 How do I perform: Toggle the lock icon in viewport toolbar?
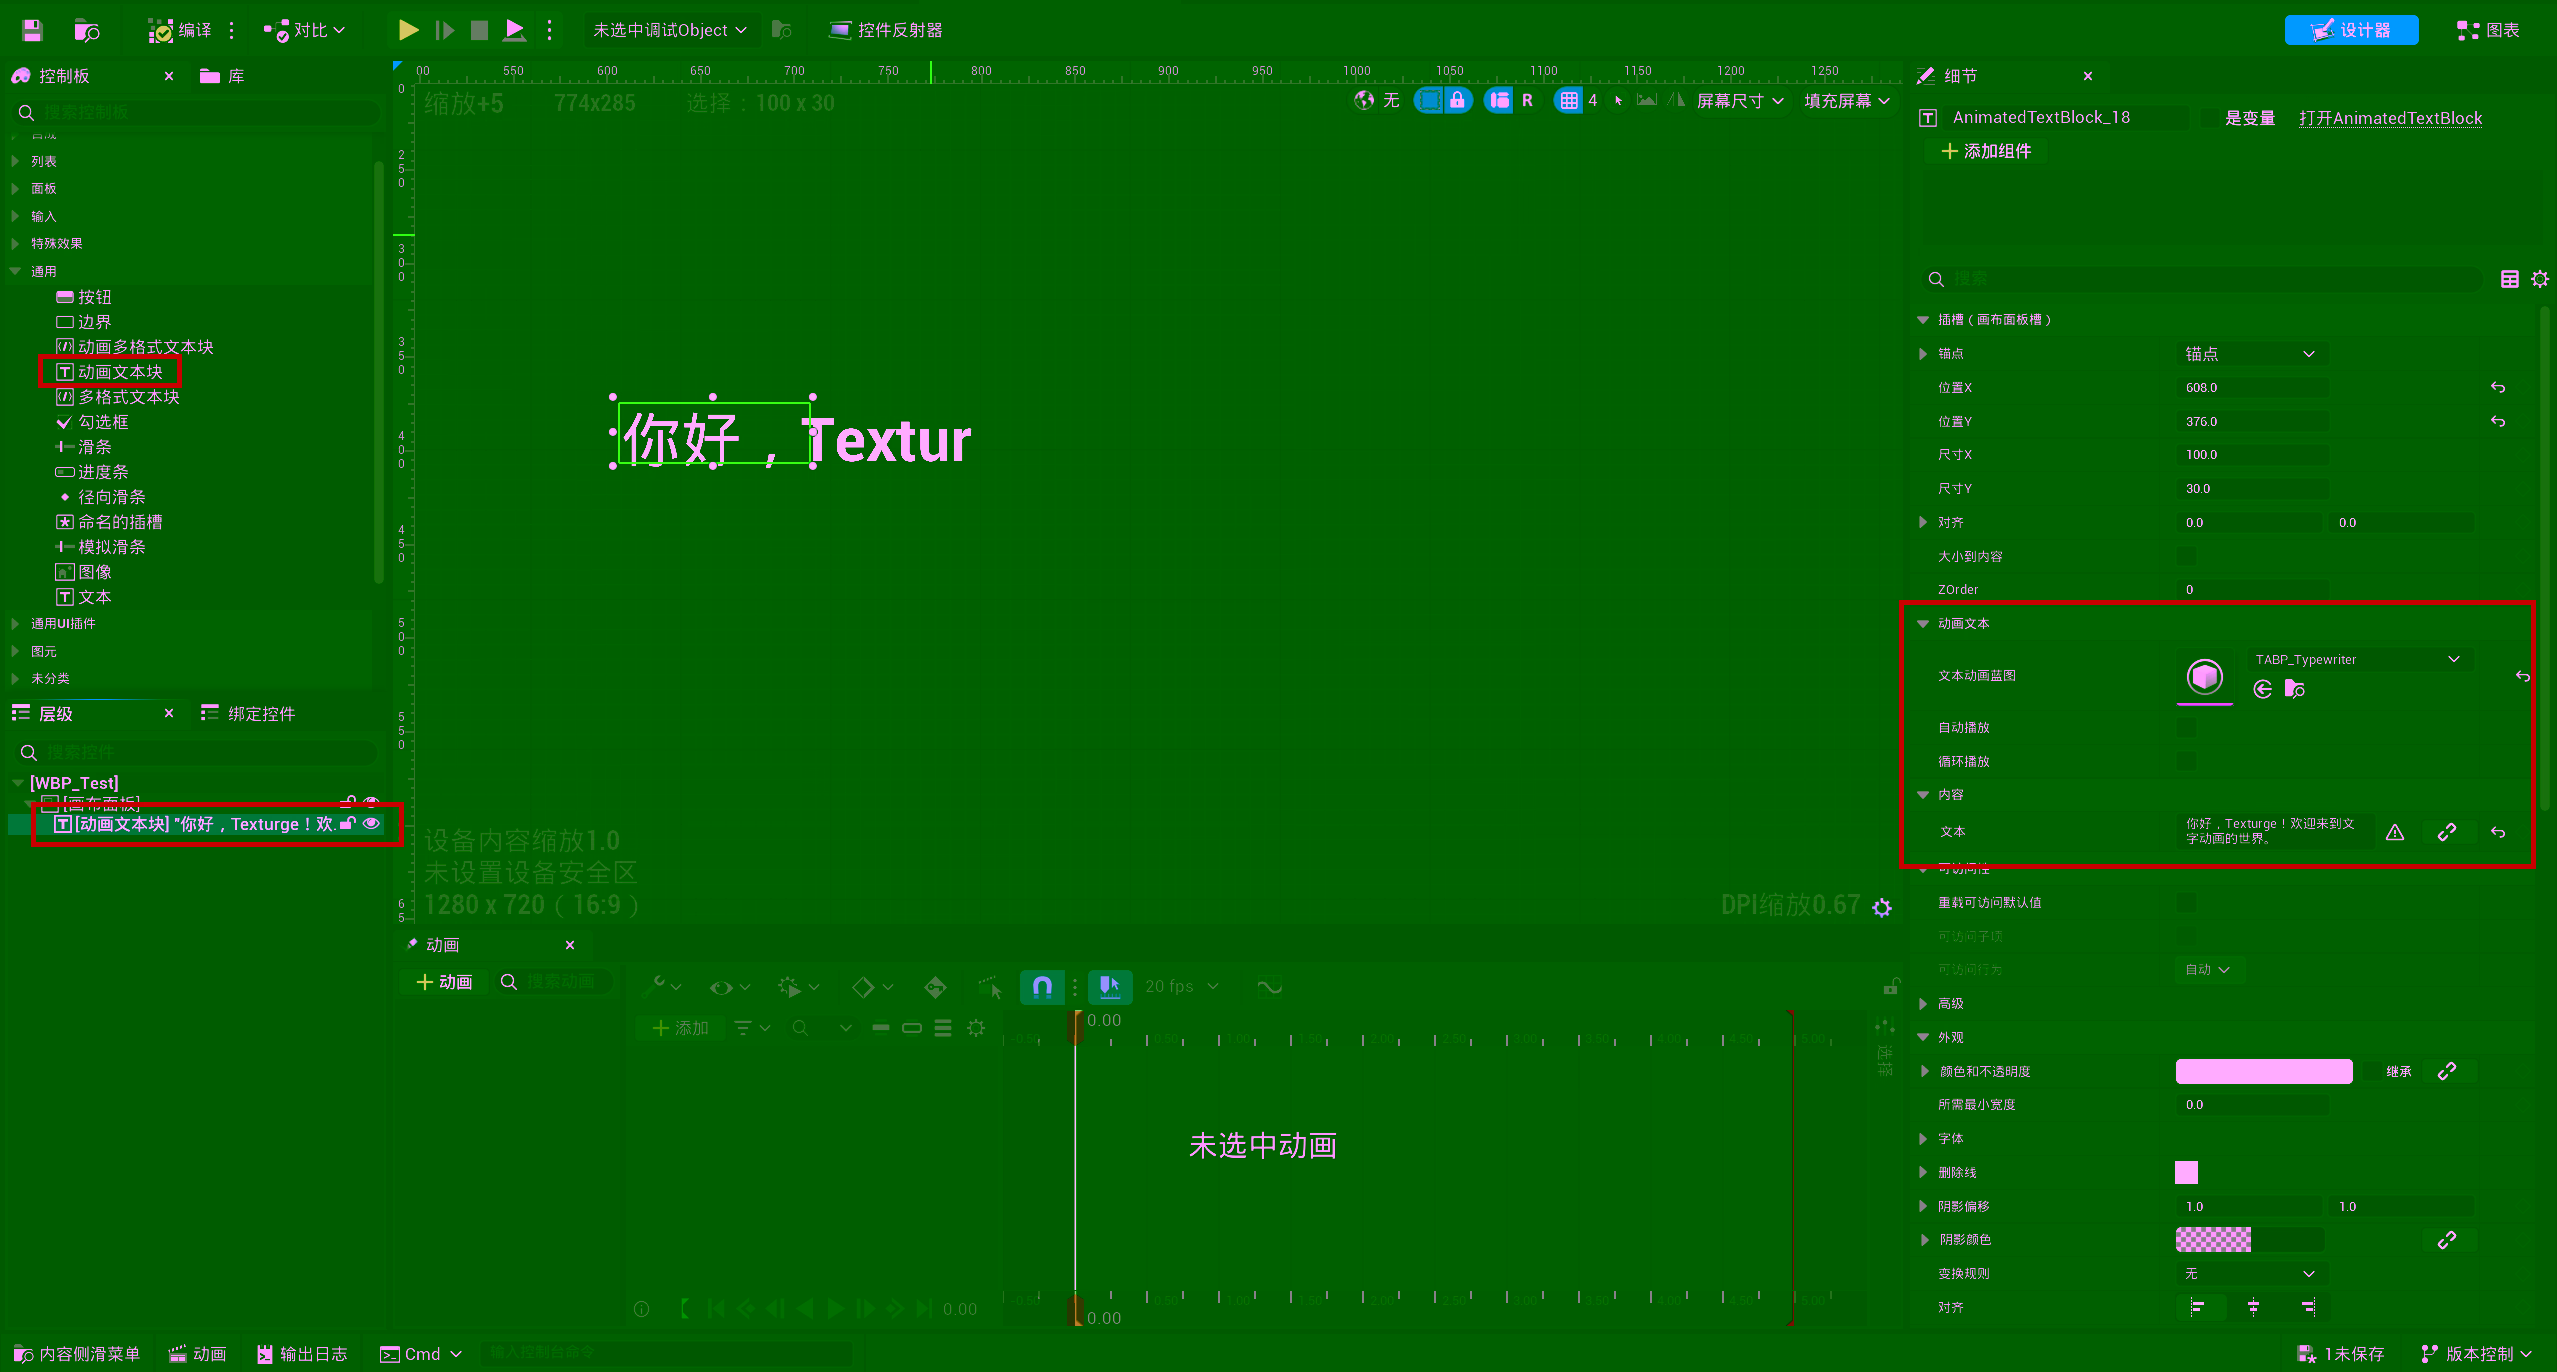coord(1457,100)
